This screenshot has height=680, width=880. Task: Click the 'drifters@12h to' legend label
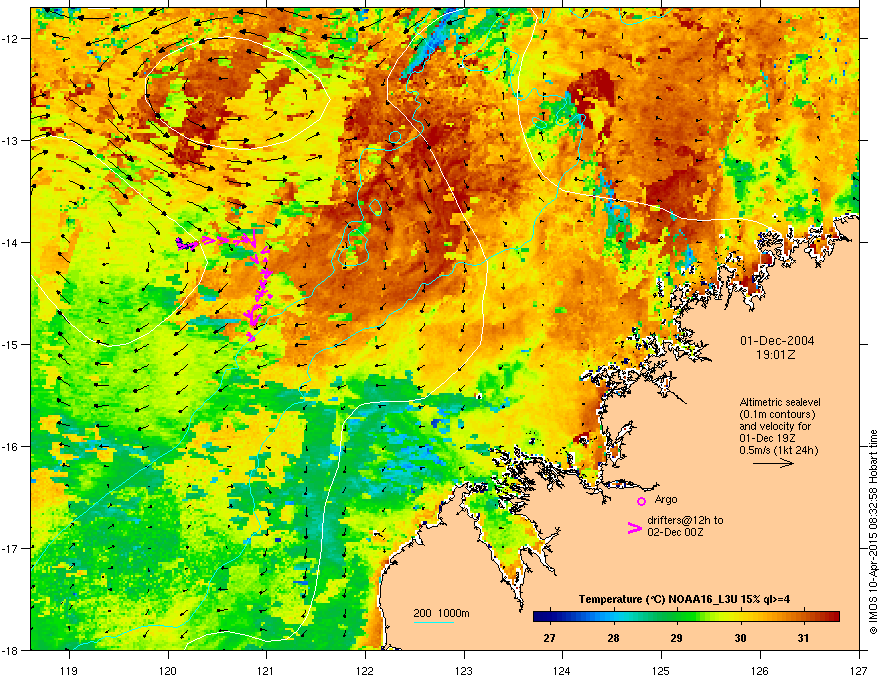(685, 520)
